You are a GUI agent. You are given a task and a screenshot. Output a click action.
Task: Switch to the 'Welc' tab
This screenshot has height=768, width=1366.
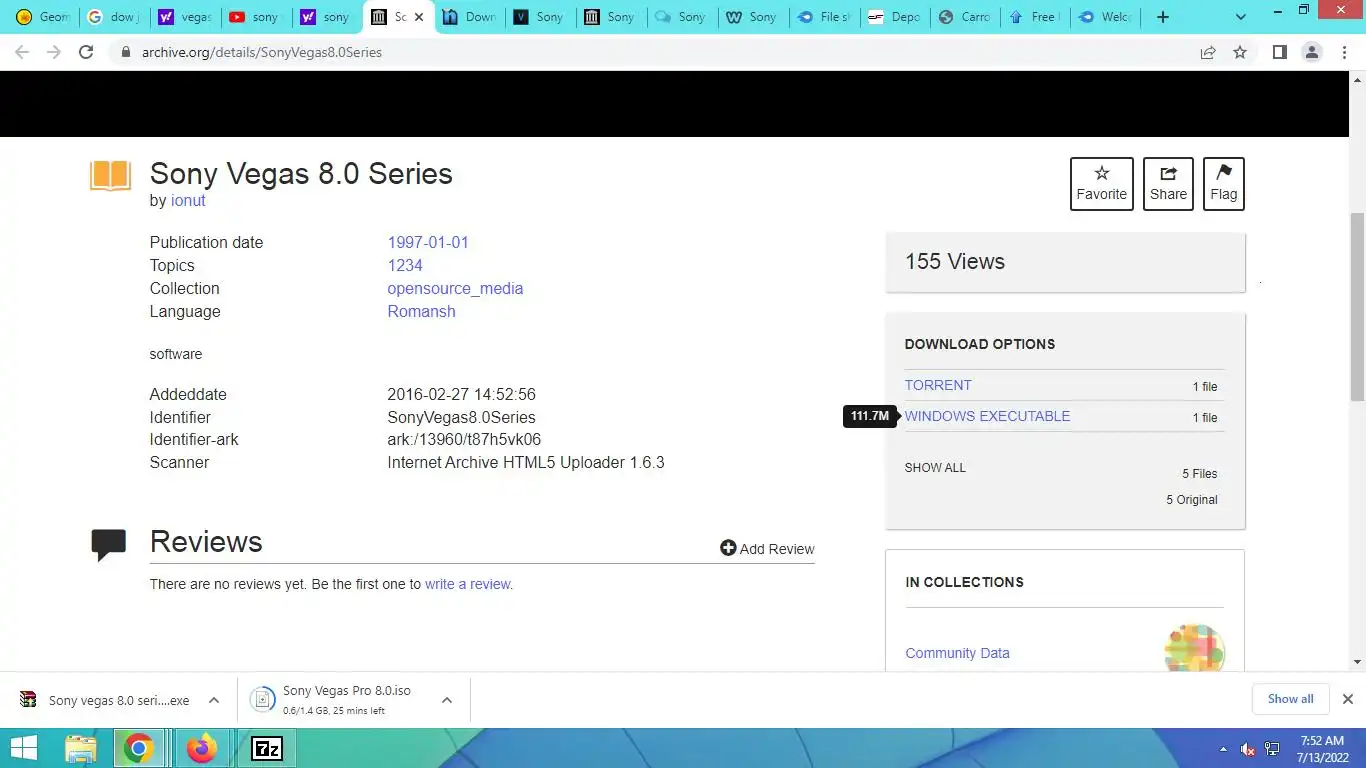tap(1108, 17)
